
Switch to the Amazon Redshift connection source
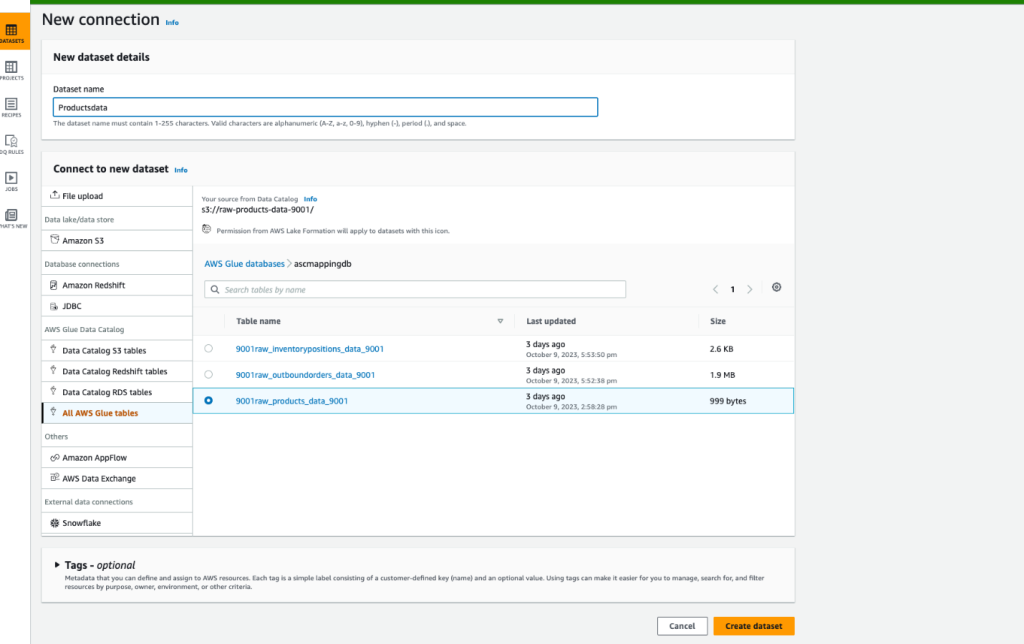pyautogui.click(x=93, y=284)
